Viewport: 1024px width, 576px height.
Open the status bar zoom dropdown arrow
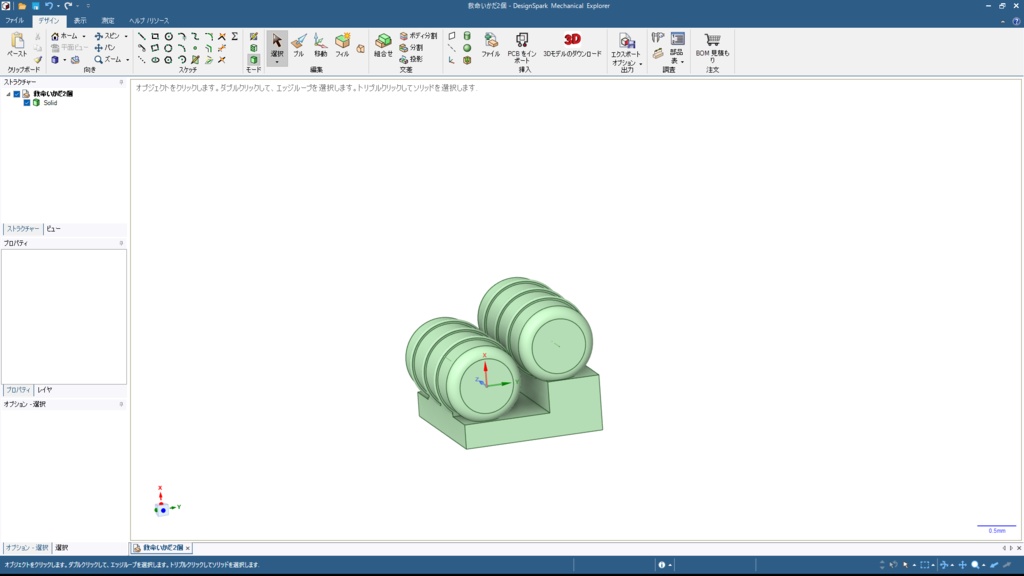click(x=984, y=565)
